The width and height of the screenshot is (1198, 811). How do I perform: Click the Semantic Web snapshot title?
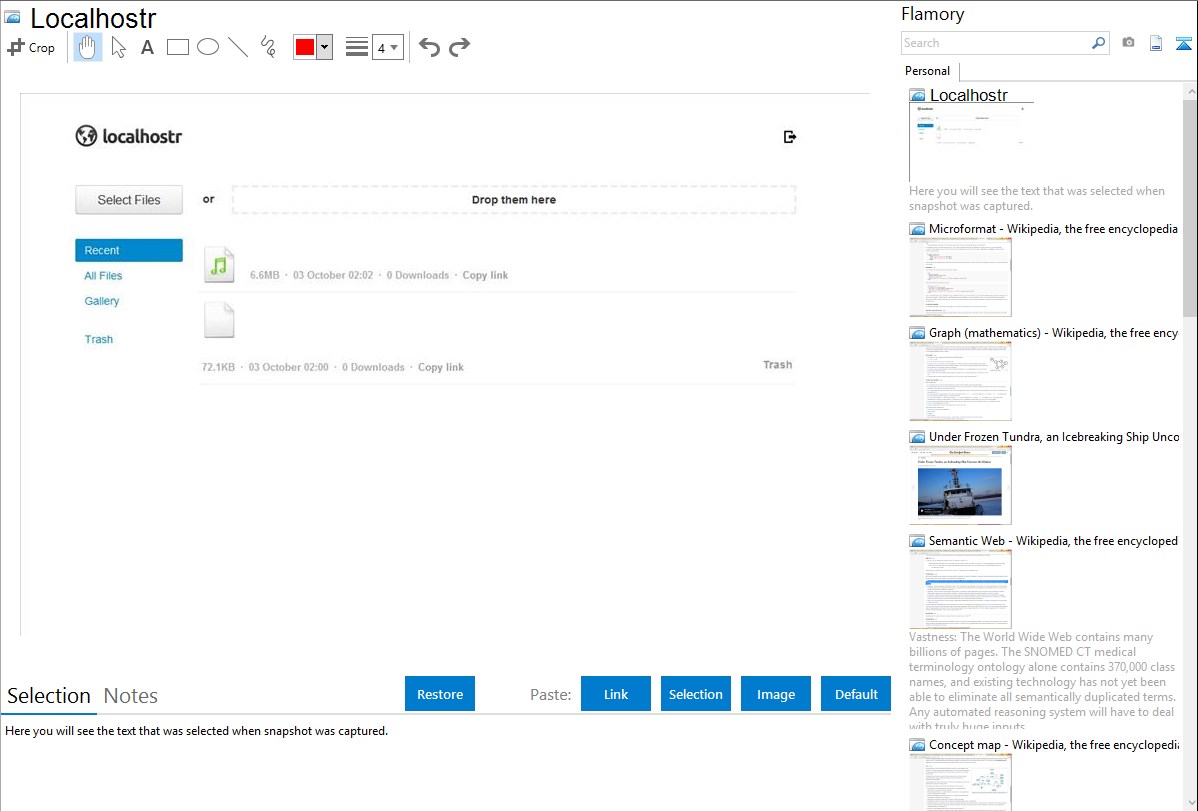[x=1054, y=540]
